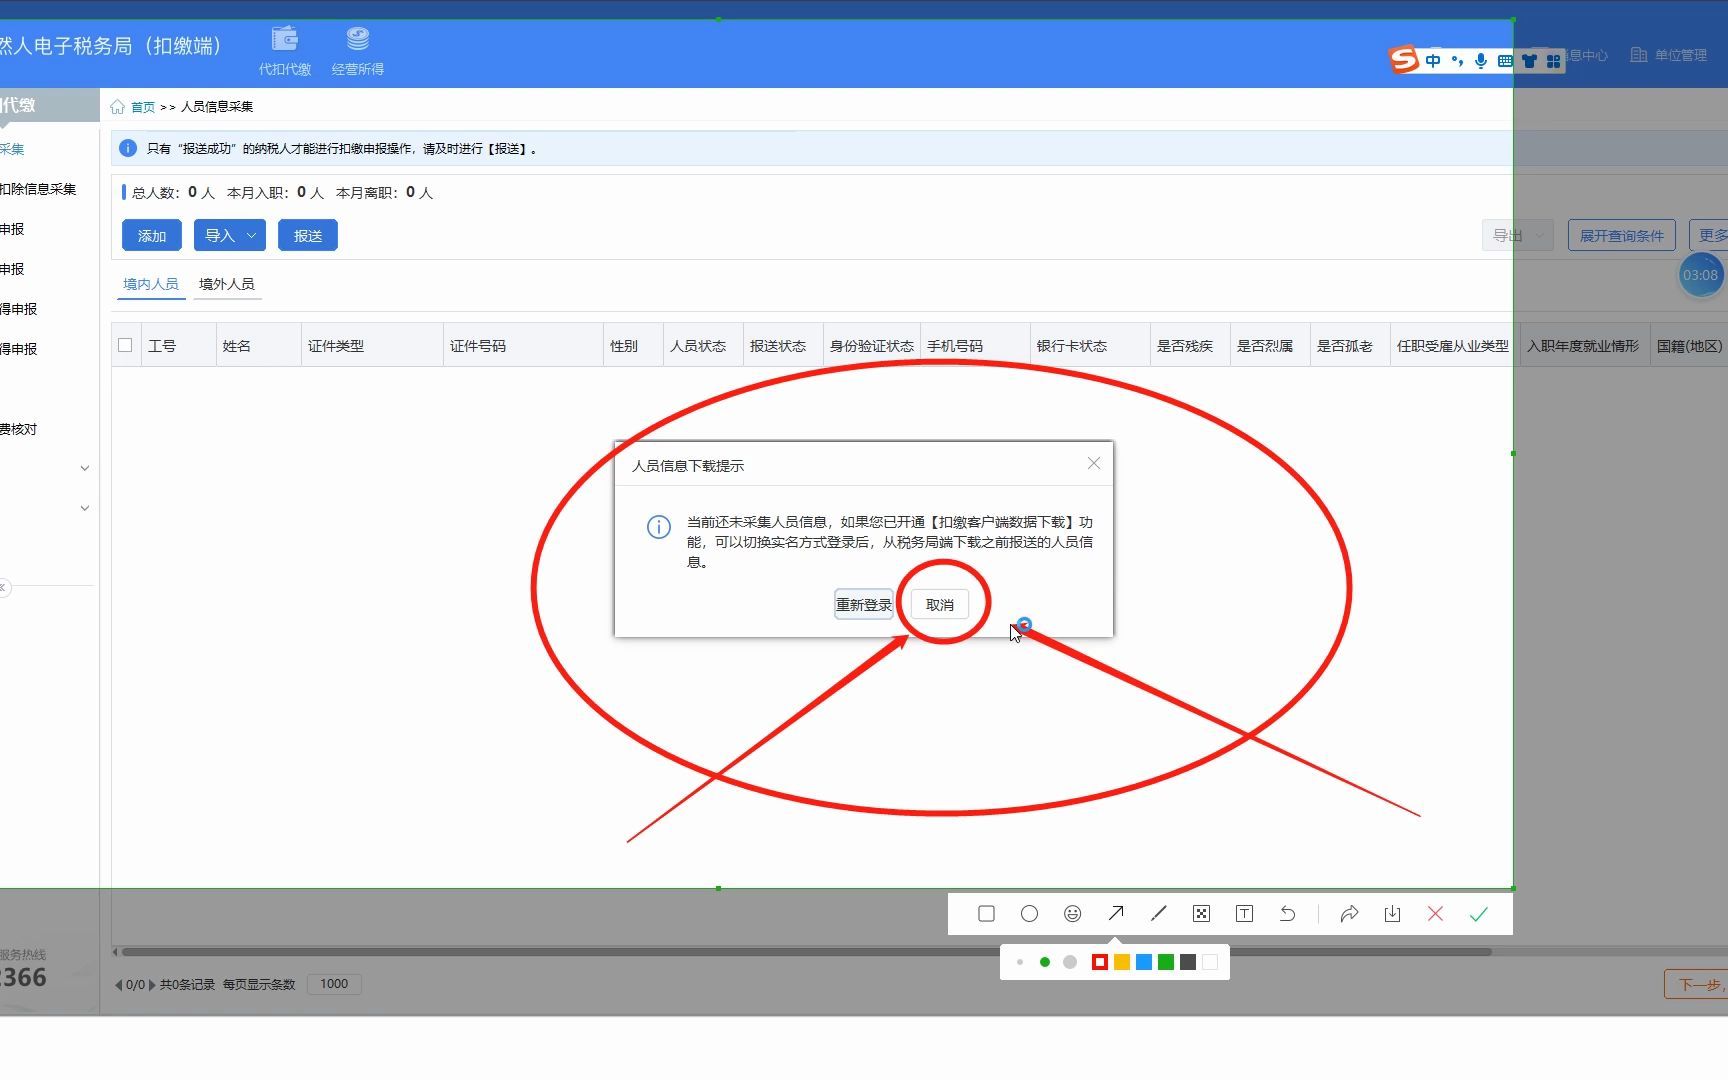
Task: Cancel screenshot with red X
Action: tap(1435, 913)
